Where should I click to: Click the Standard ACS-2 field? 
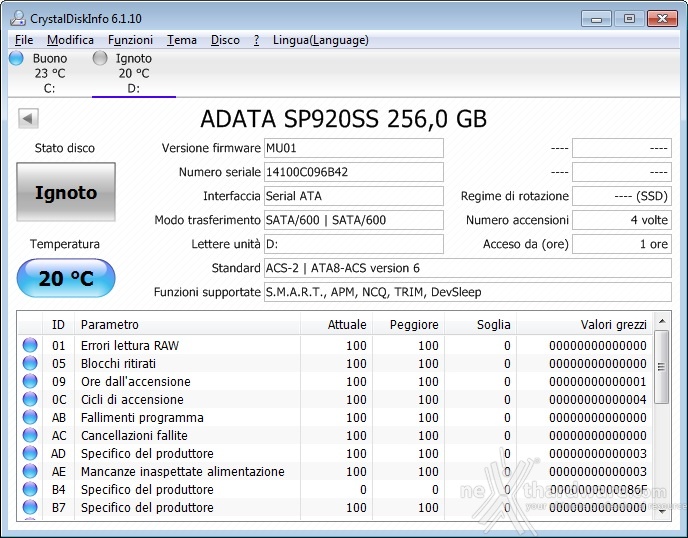468,268
